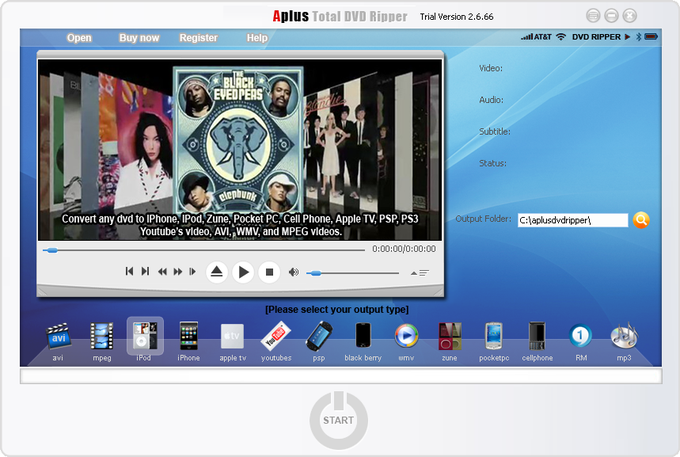Click the Bluetooth status icon
This screenshot has height=457, width=680.
tap(638, 37)
